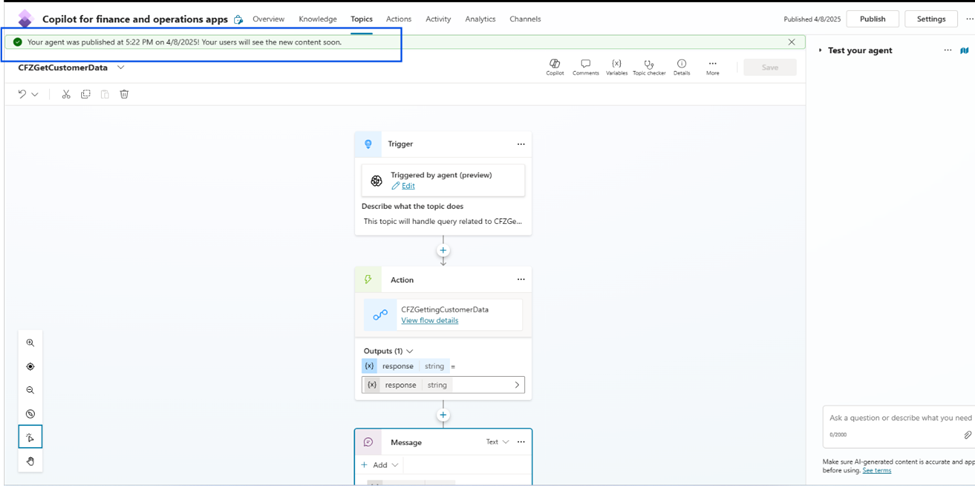
Task: Open the Action node options menu
Action: [521, 280]
